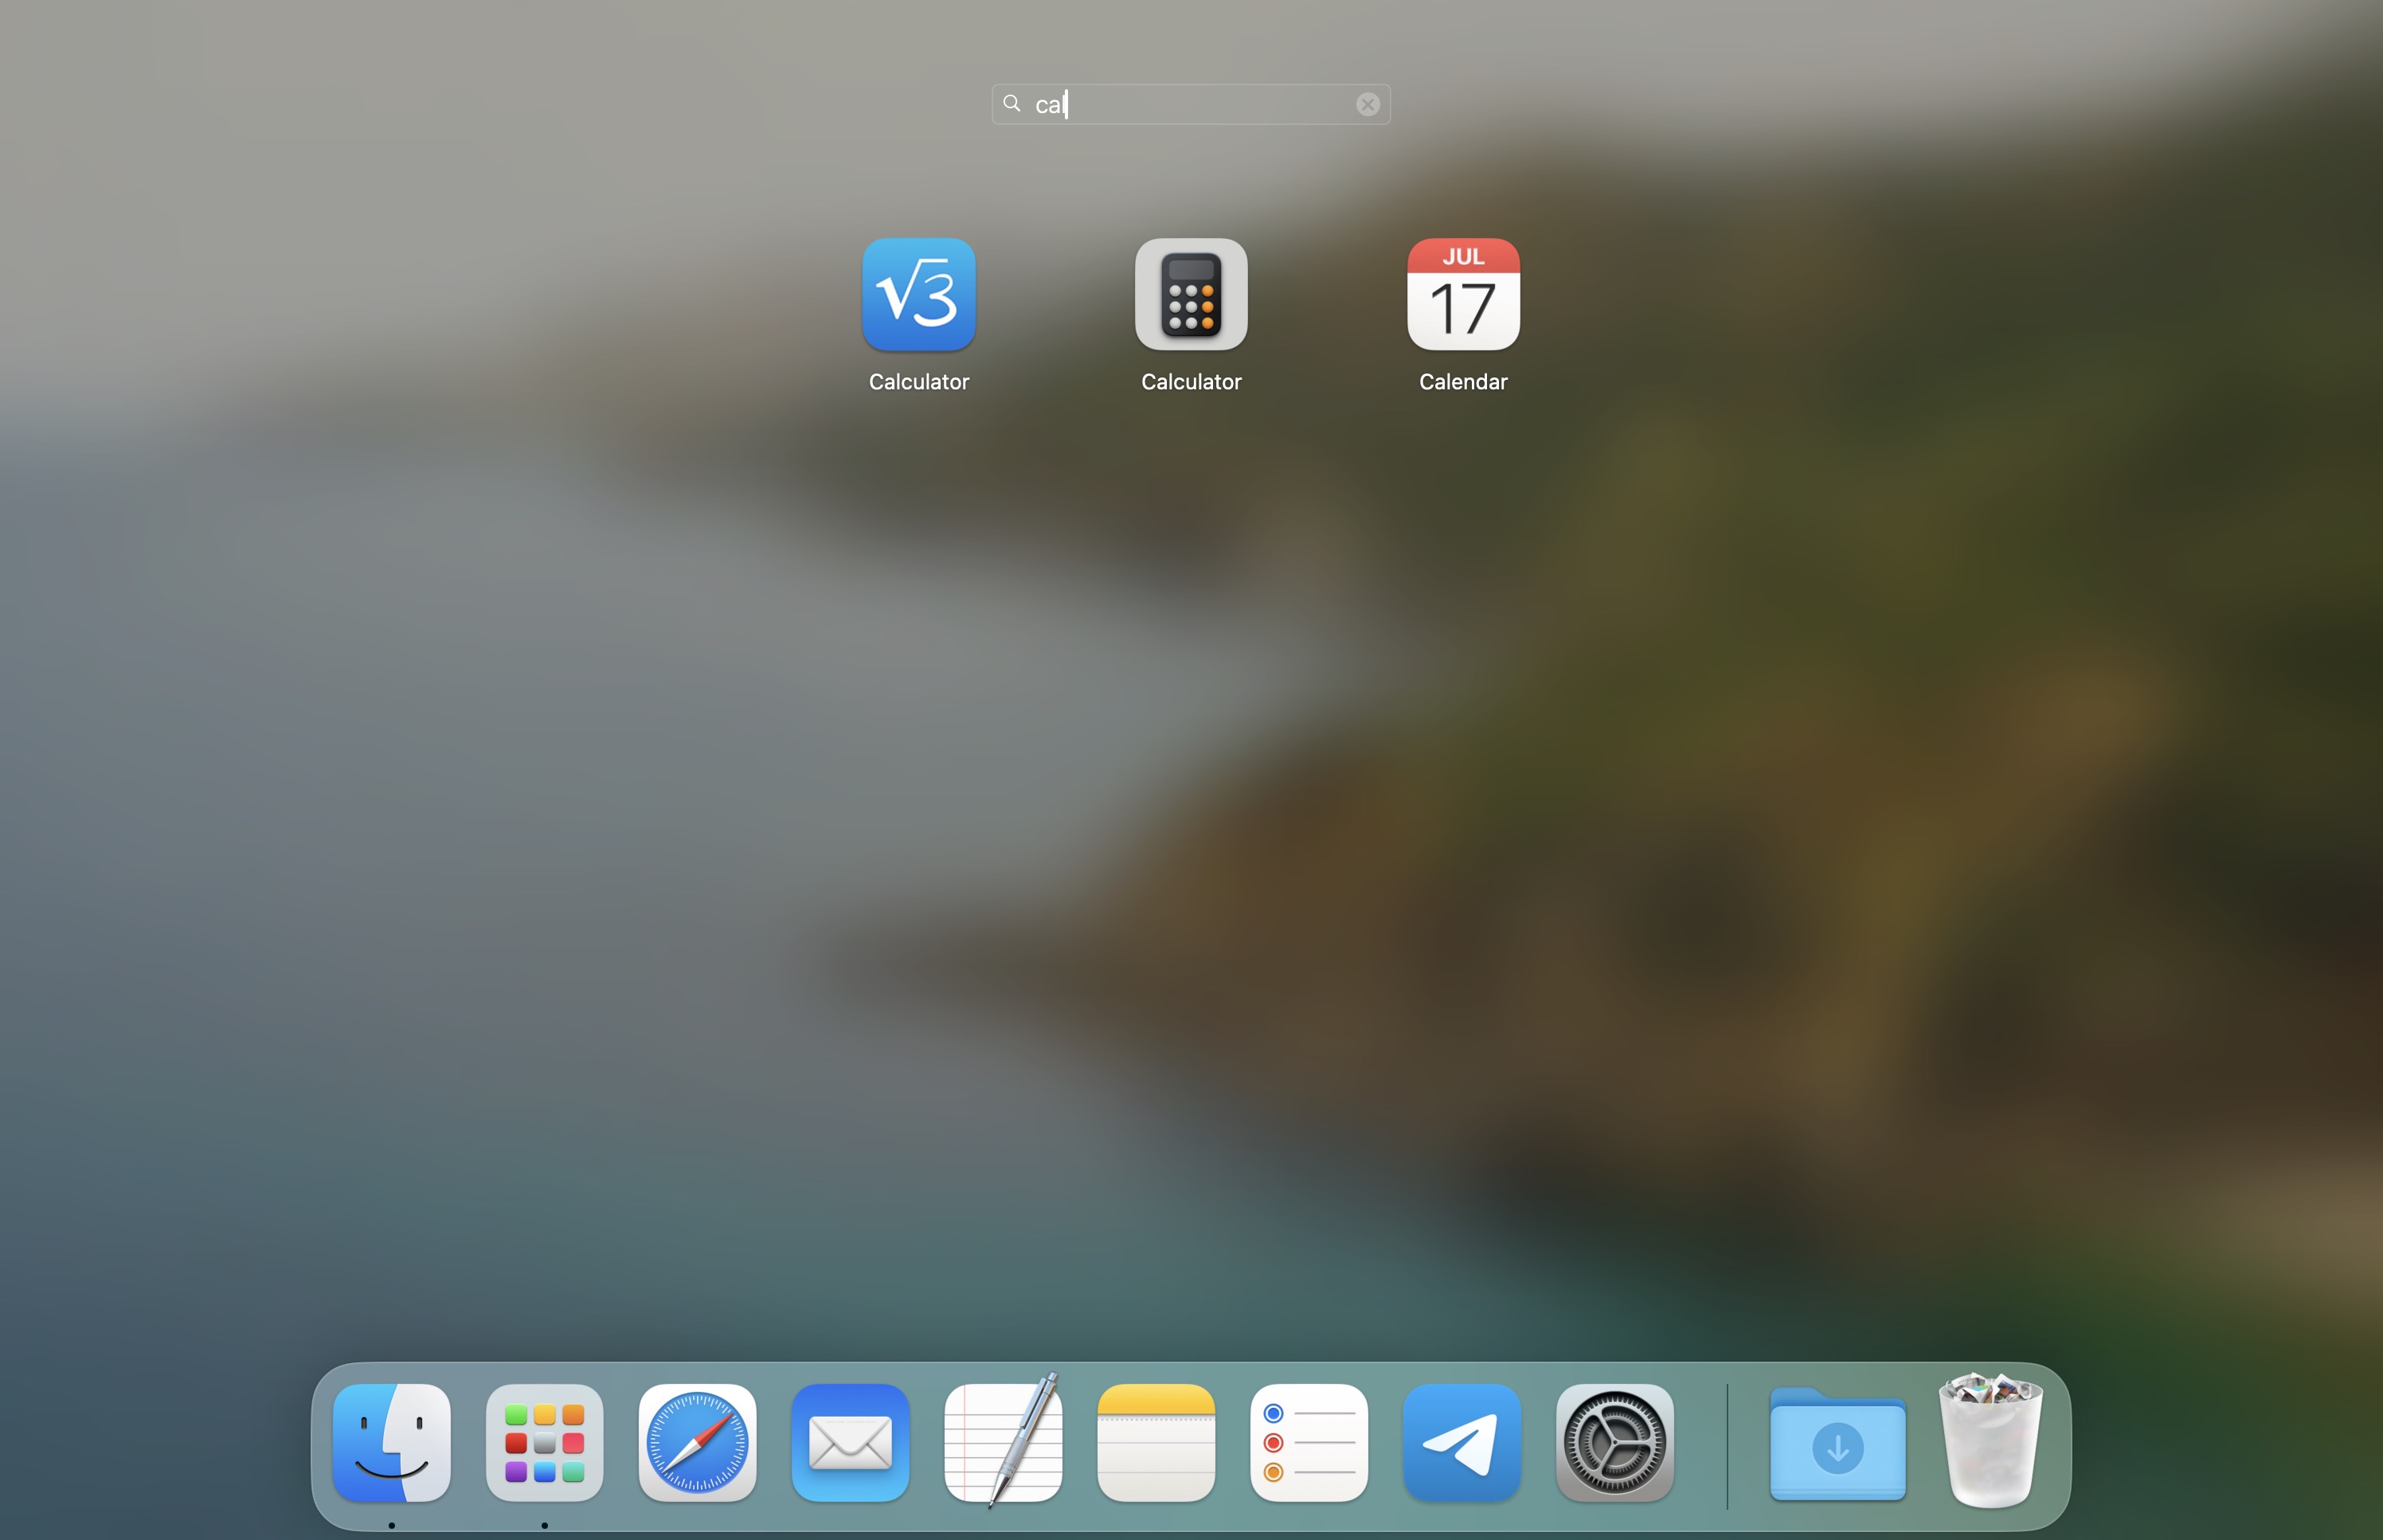This screenshot has height=1540, width=2383.
Task: Open the Calendar app showing JUL 17
Action: 1463,294
